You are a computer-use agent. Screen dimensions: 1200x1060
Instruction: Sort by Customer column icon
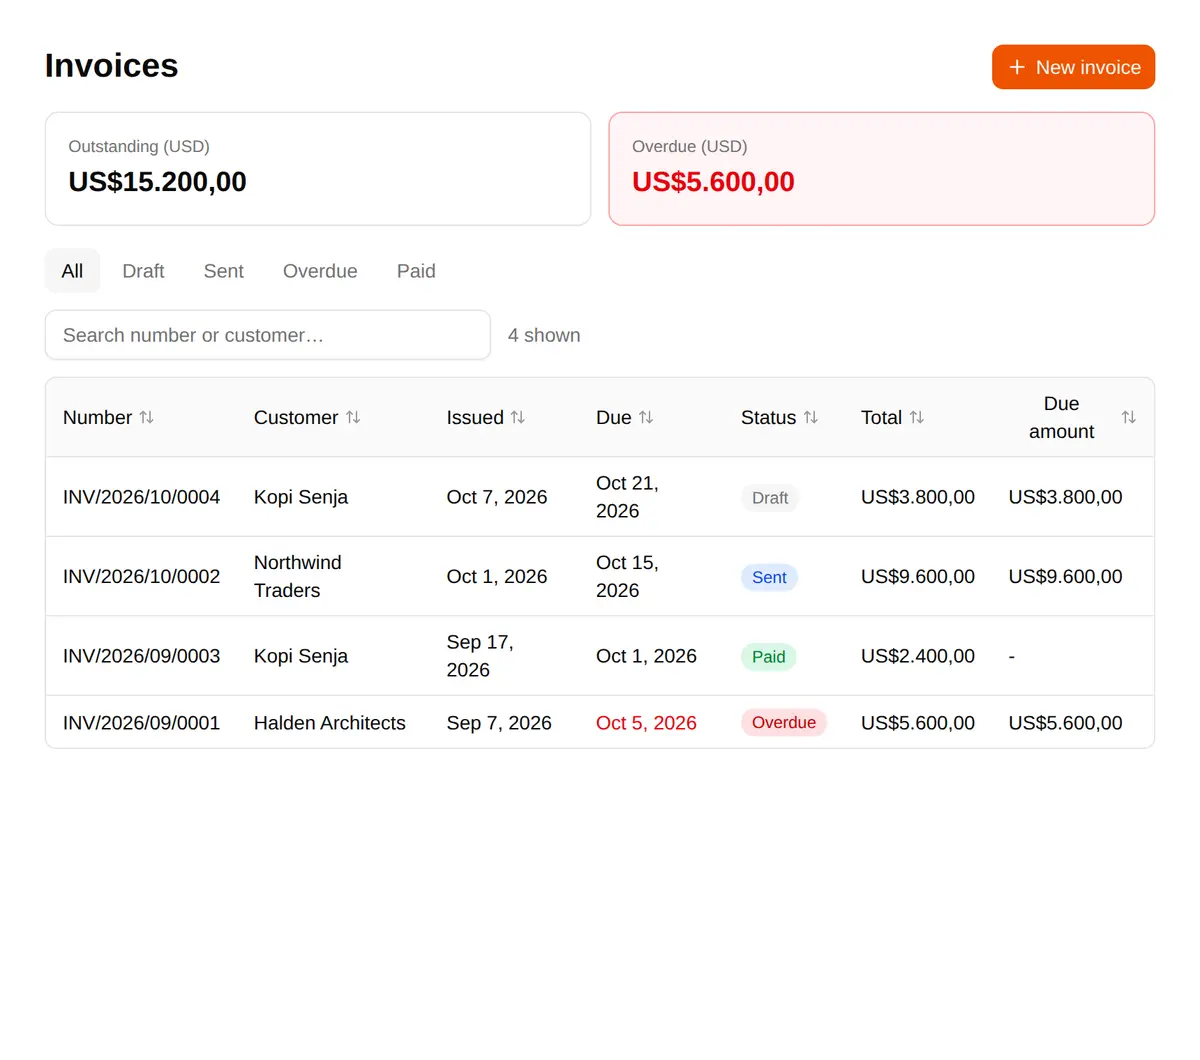point(353,417)
